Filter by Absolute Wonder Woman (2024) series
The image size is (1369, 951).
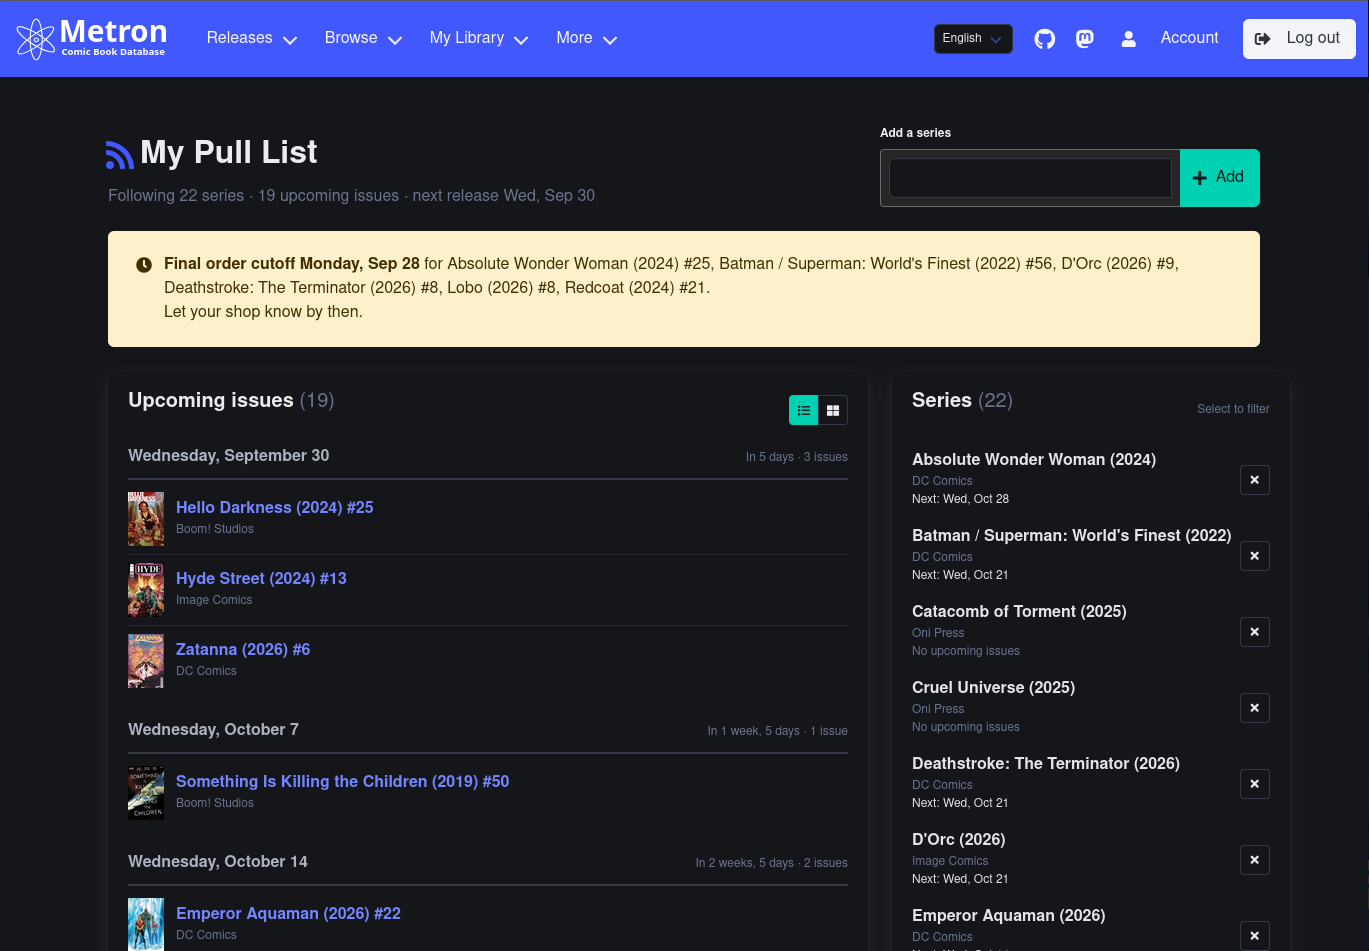(x=1034, y=459)
